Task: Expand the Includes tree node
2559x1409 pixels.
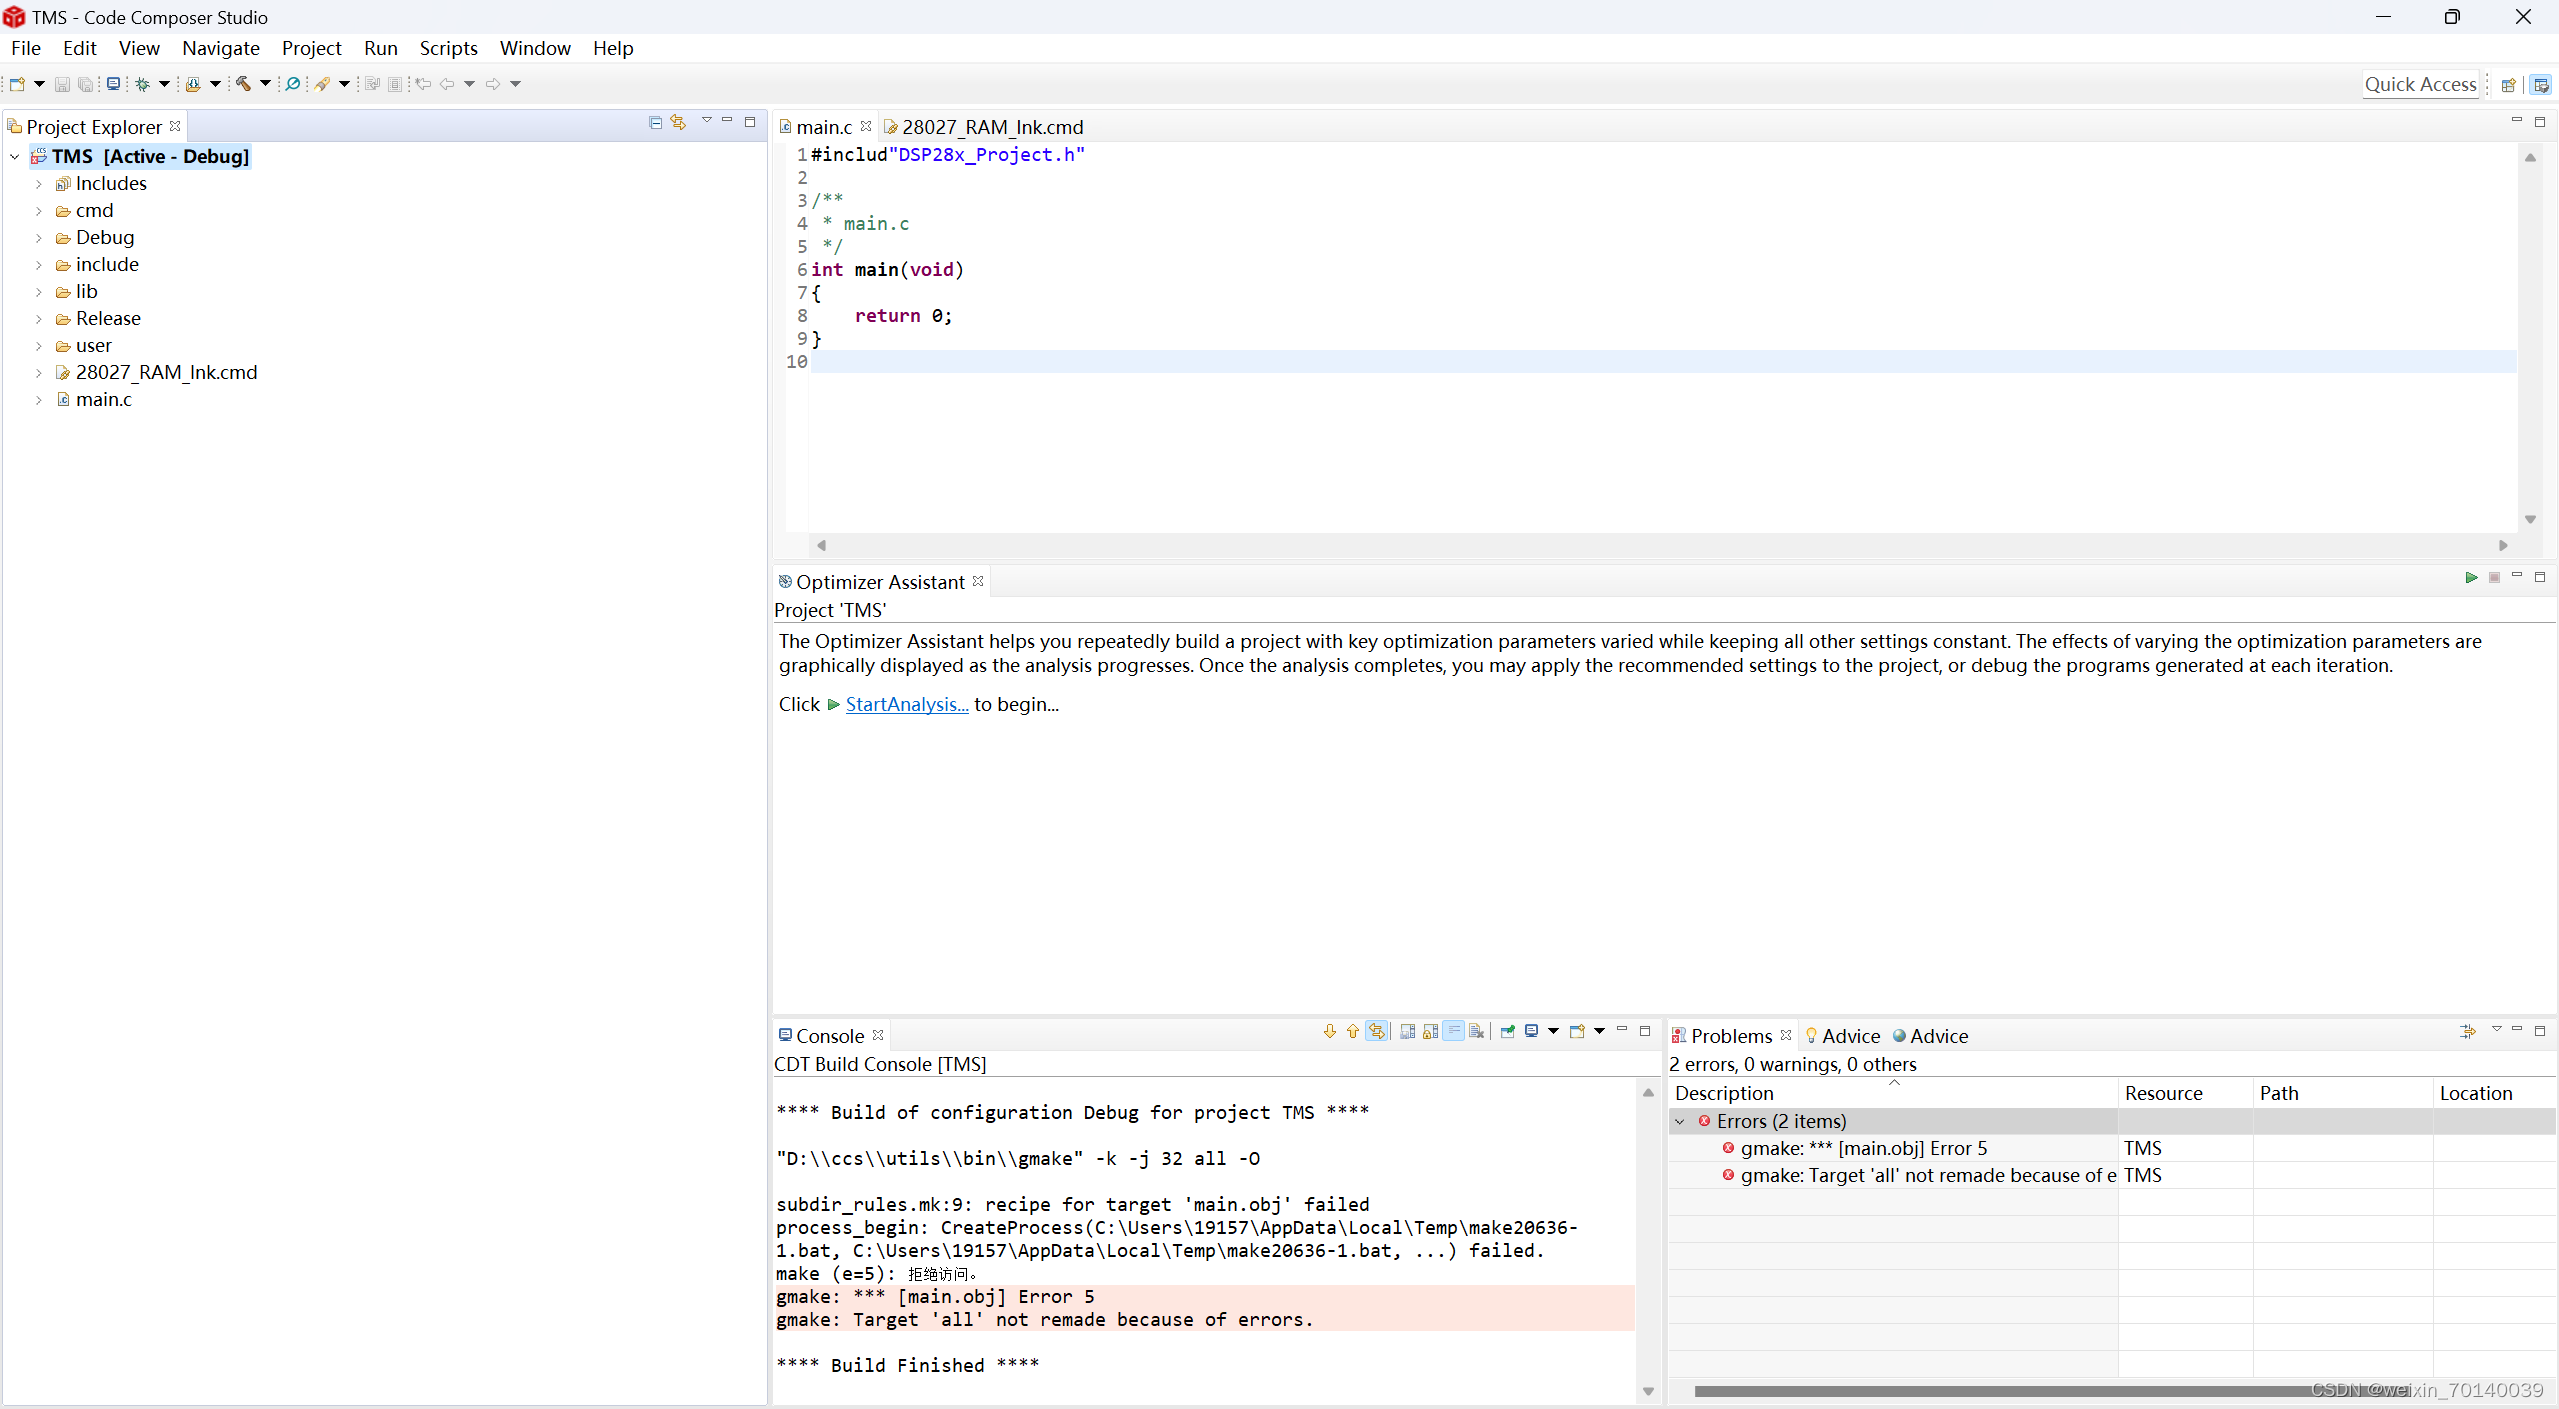Action: 38,184
